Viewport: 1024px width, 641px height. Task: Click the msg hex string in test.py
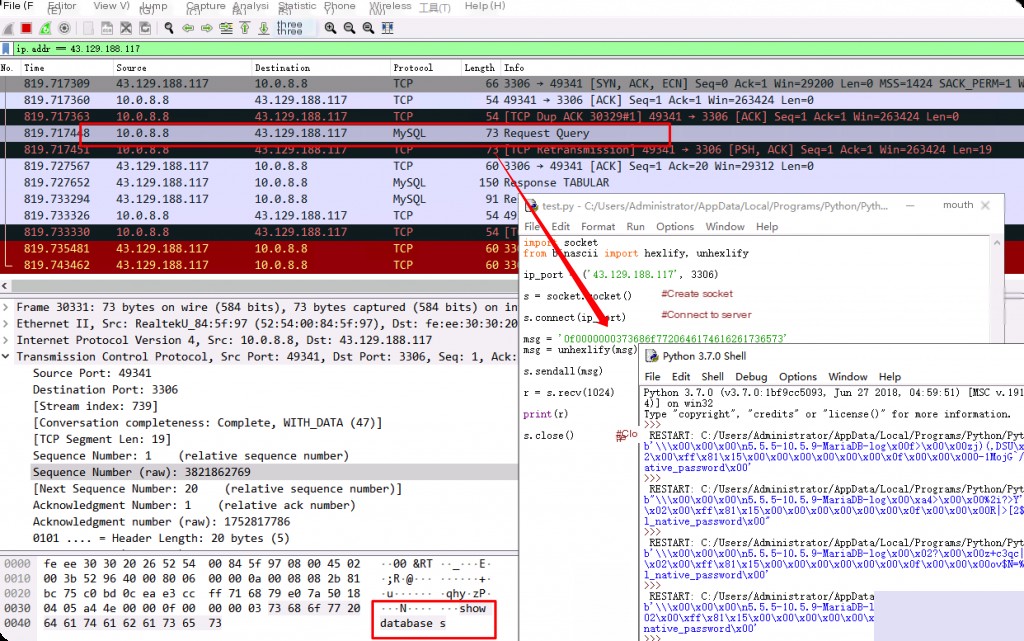point(675,339)
